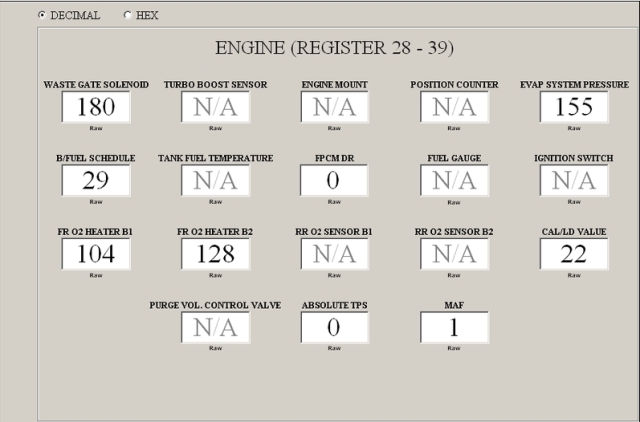
Task: Click the CAL/LD Value field
Action: (x=573, y=254)
